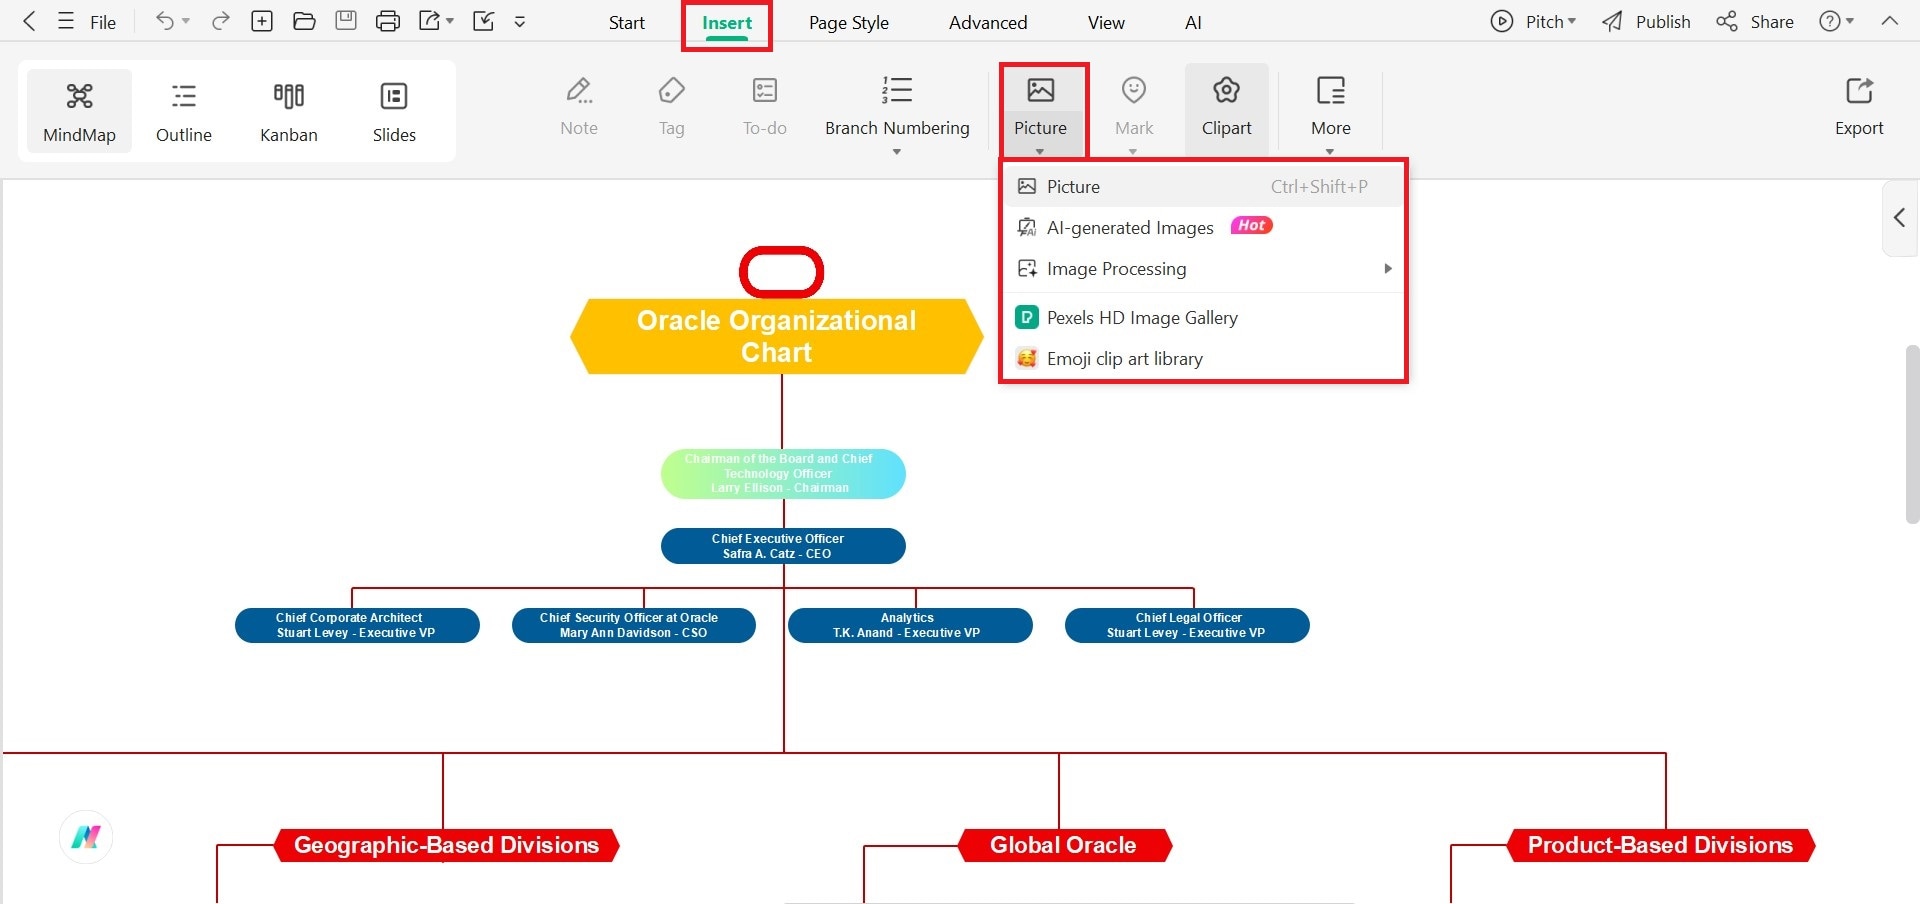Open the Clipart tool
The height and width of the screenshot is (904, 1920).
click(1227, 108)
